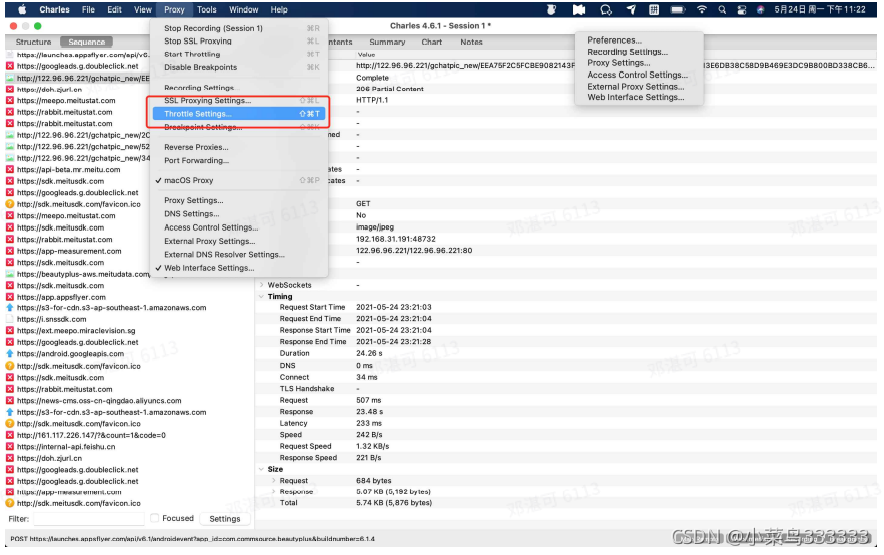The height and width of the screenshot is (555, 884).
Task: Enable the Focused checkbox
Action: tap(154, 518)
